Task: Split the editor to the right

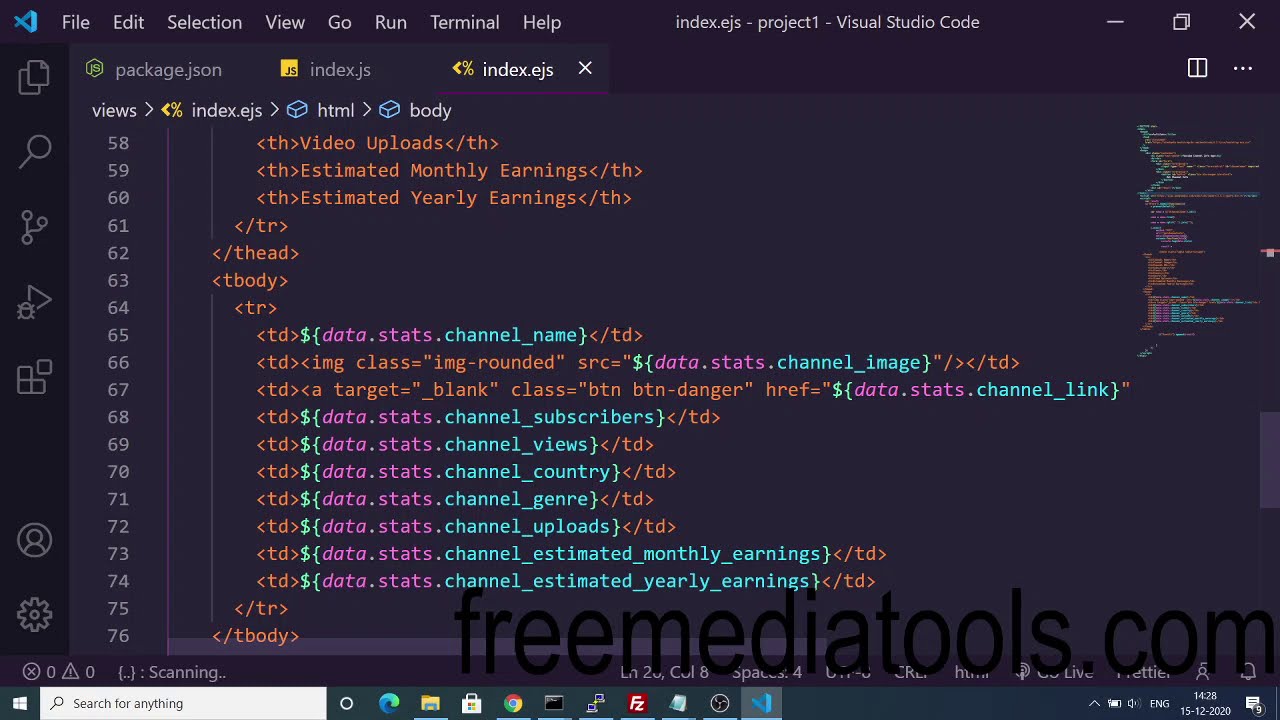Action: (1197, 68)
